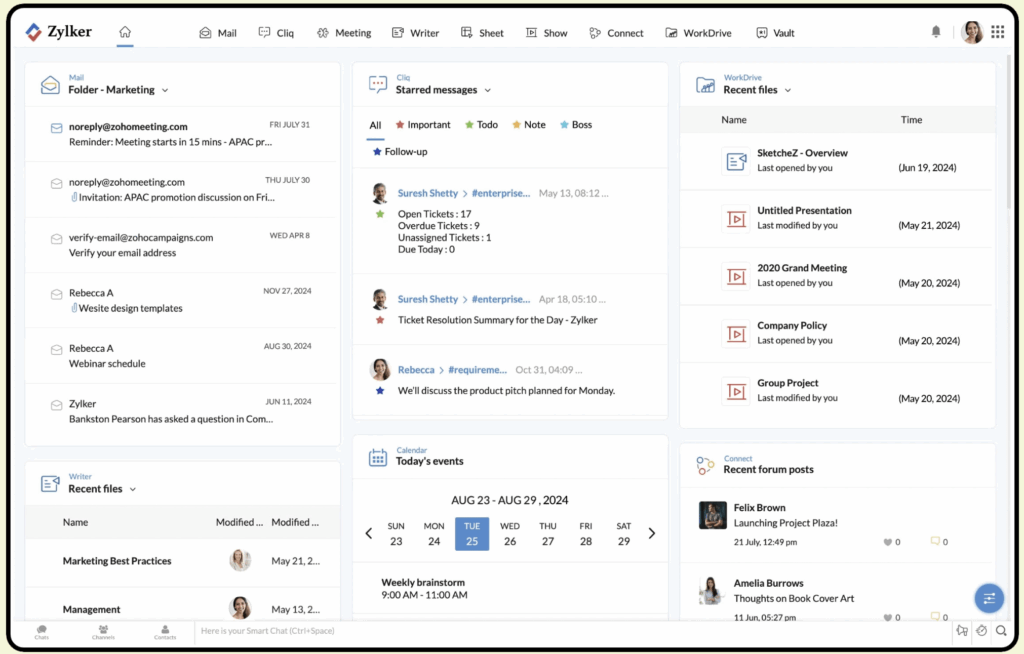The width and height of the screenshot is (1024, 654).
Task: Expand the Folder - Marketing dropdown
Action: click(165, 90)
